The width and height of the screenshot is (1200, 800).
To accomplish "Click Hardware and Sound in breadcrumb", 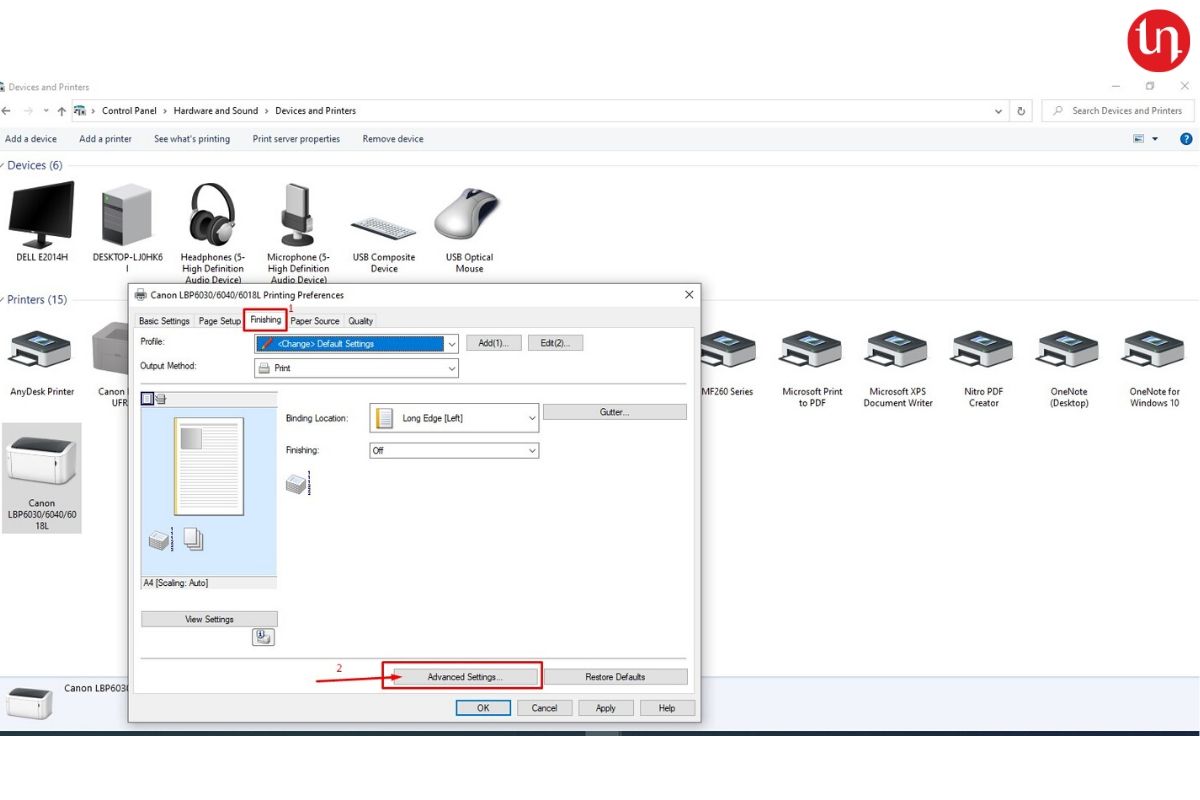I will [x=216, y=111].
